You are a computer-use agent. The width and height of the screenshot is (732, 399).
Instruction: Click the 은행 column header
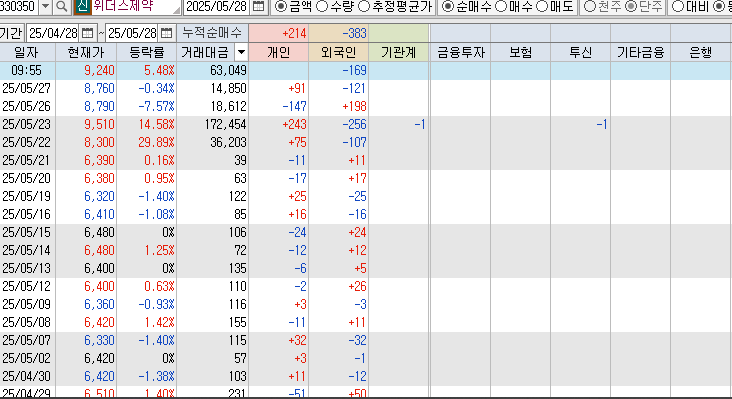pyautogui.click(x=701, y=52)
